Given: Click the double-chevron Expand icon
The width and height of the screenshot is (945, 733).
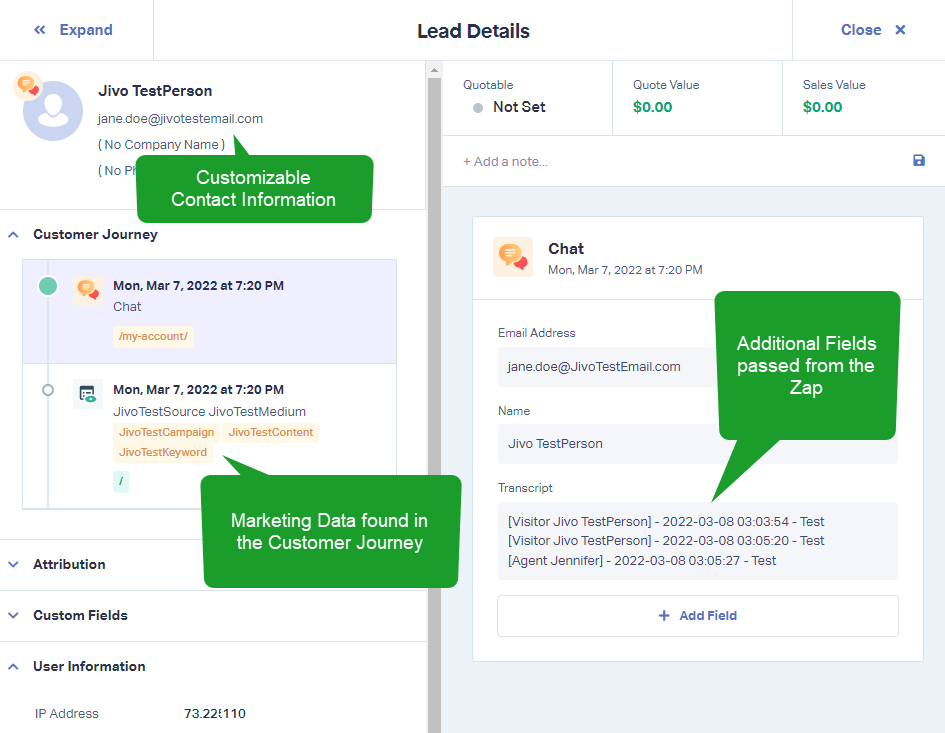Looking at the screenshot, I should 40,30.
